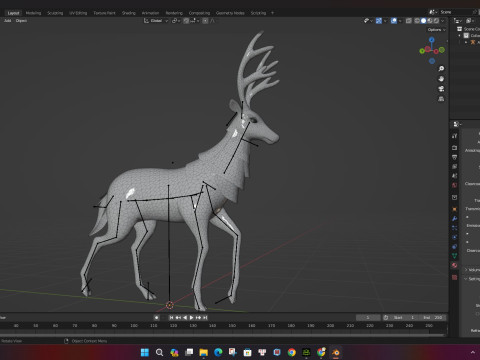Open the zoom view gizmo
The image size is (480, 360).
click(x=441, y=69)
